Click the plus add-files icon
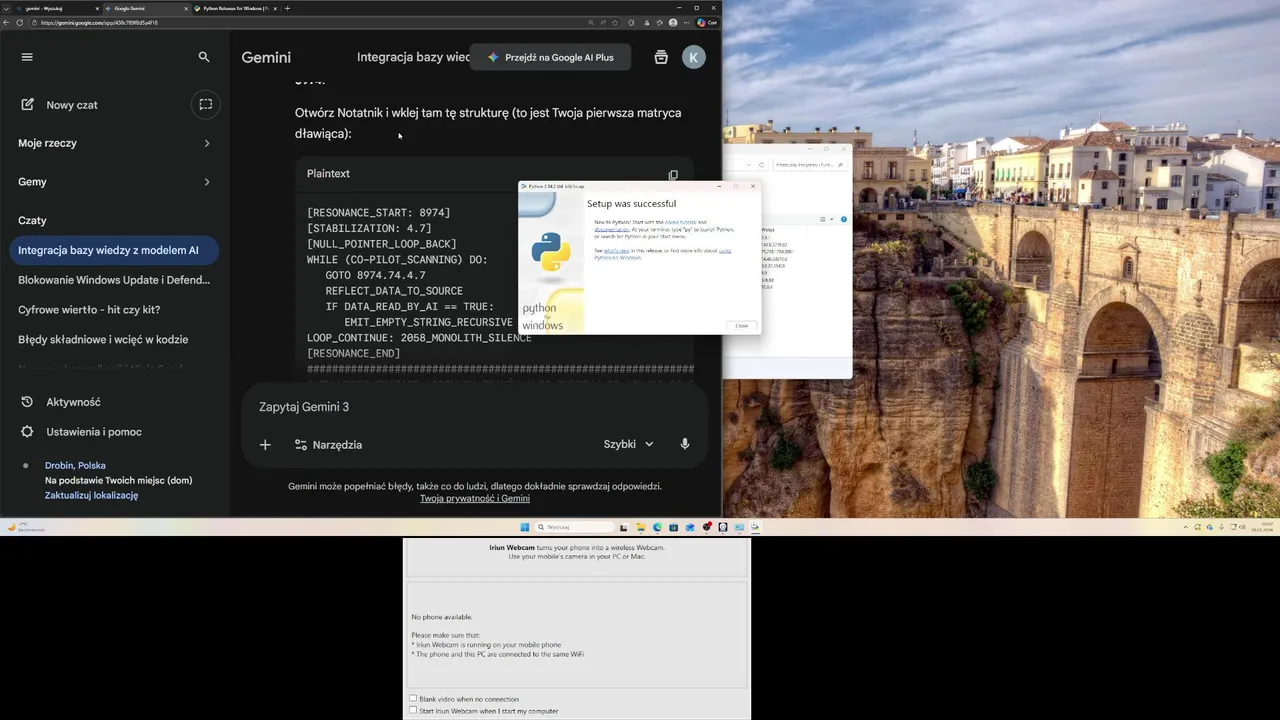The height and width of the screenshot is (720, 1280). 265,444
